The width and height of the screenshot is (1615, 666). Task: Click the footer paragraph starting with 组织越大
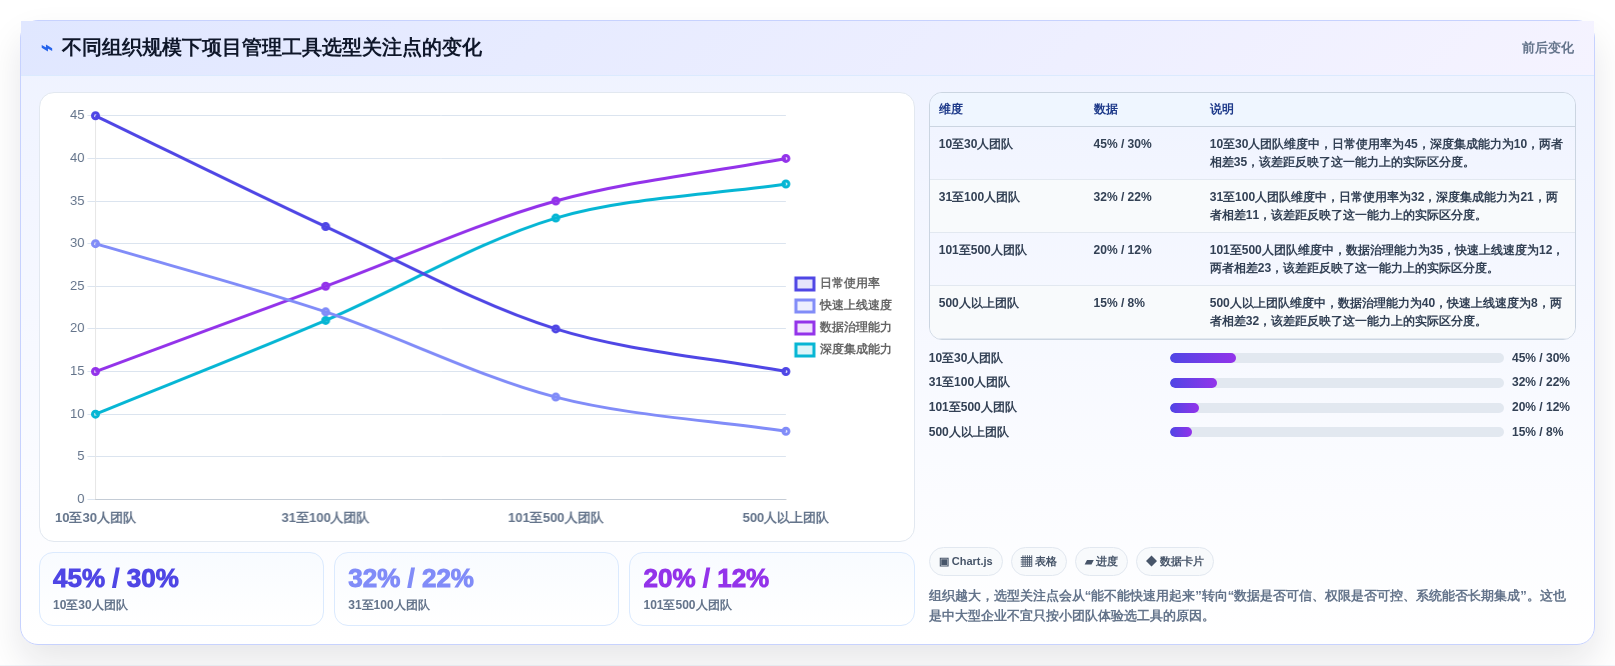[1248, 606]
